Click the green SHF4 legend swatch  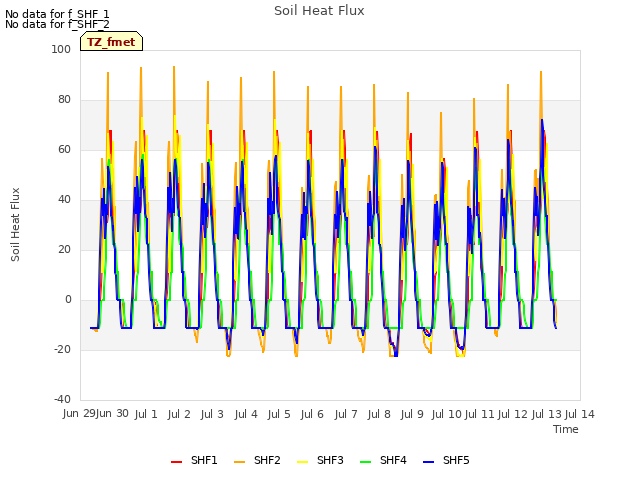[365, 462]
